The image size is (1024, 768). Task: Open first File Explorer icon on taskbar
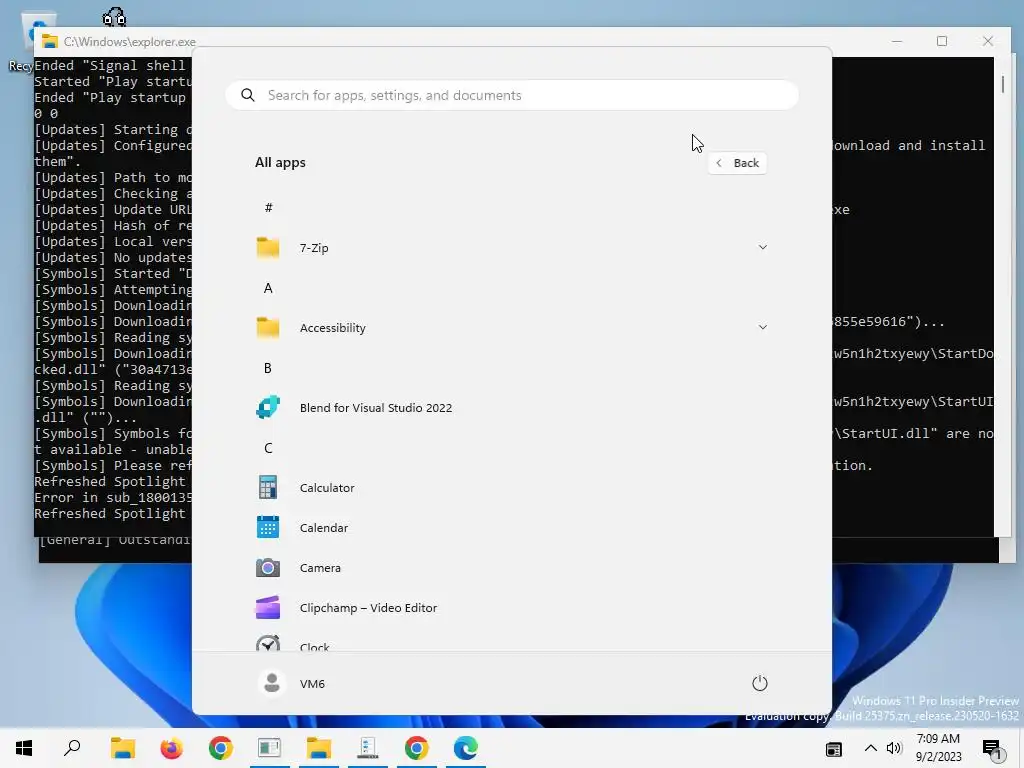pos(123,748)
